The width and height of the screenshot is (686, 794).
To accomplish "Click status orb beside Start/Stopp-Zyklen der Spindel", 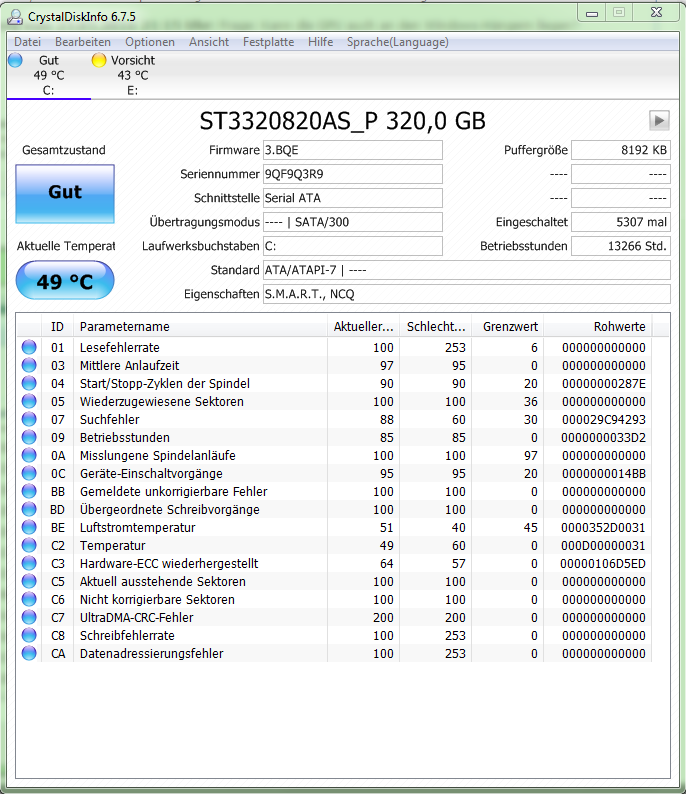I will point(29,383).
